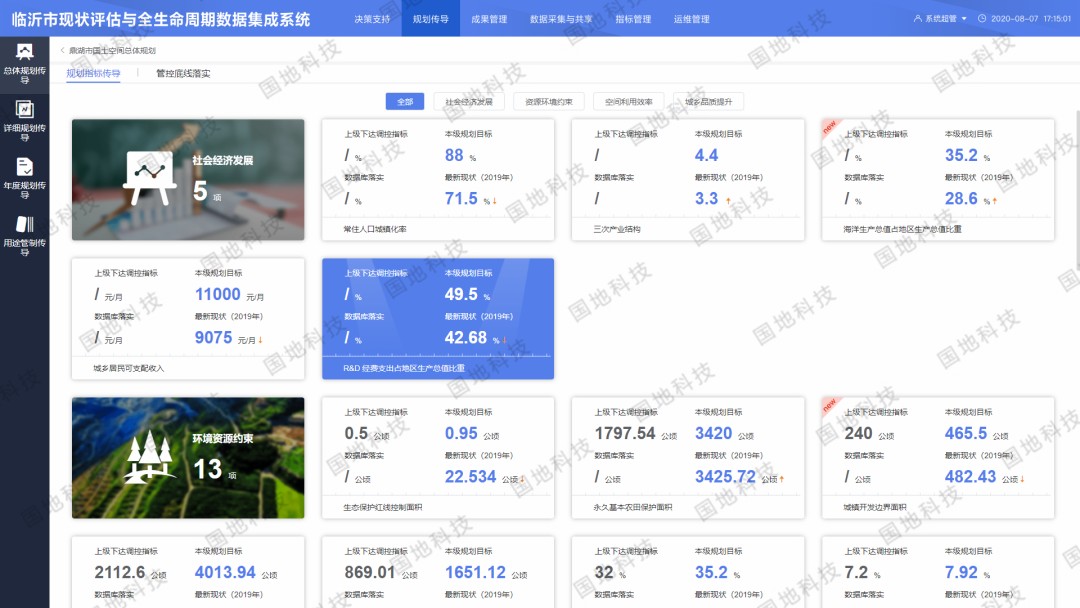The width and height of the screenshot is (1080, 608).
Task: Open the 社会经济发展 category image card
Action: pos(188,180)
